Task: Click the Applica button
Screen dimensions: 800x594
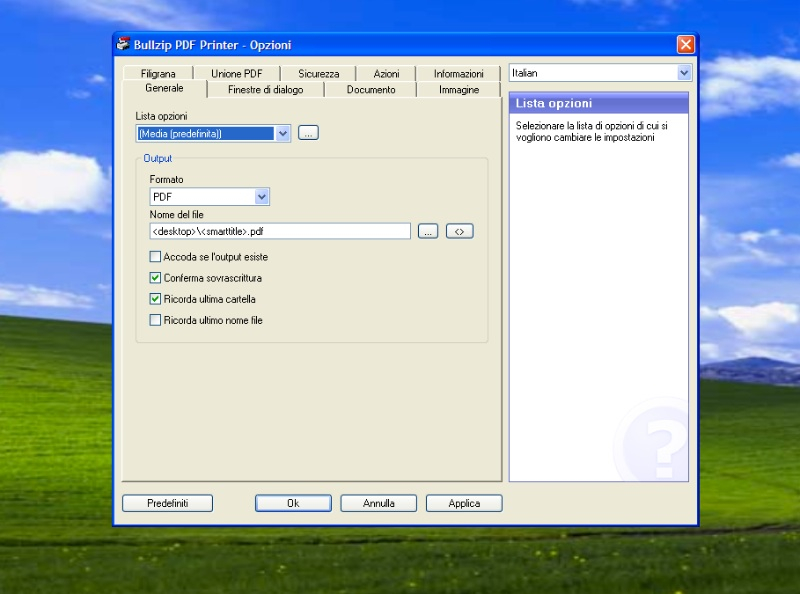Action: pos(464,503)
